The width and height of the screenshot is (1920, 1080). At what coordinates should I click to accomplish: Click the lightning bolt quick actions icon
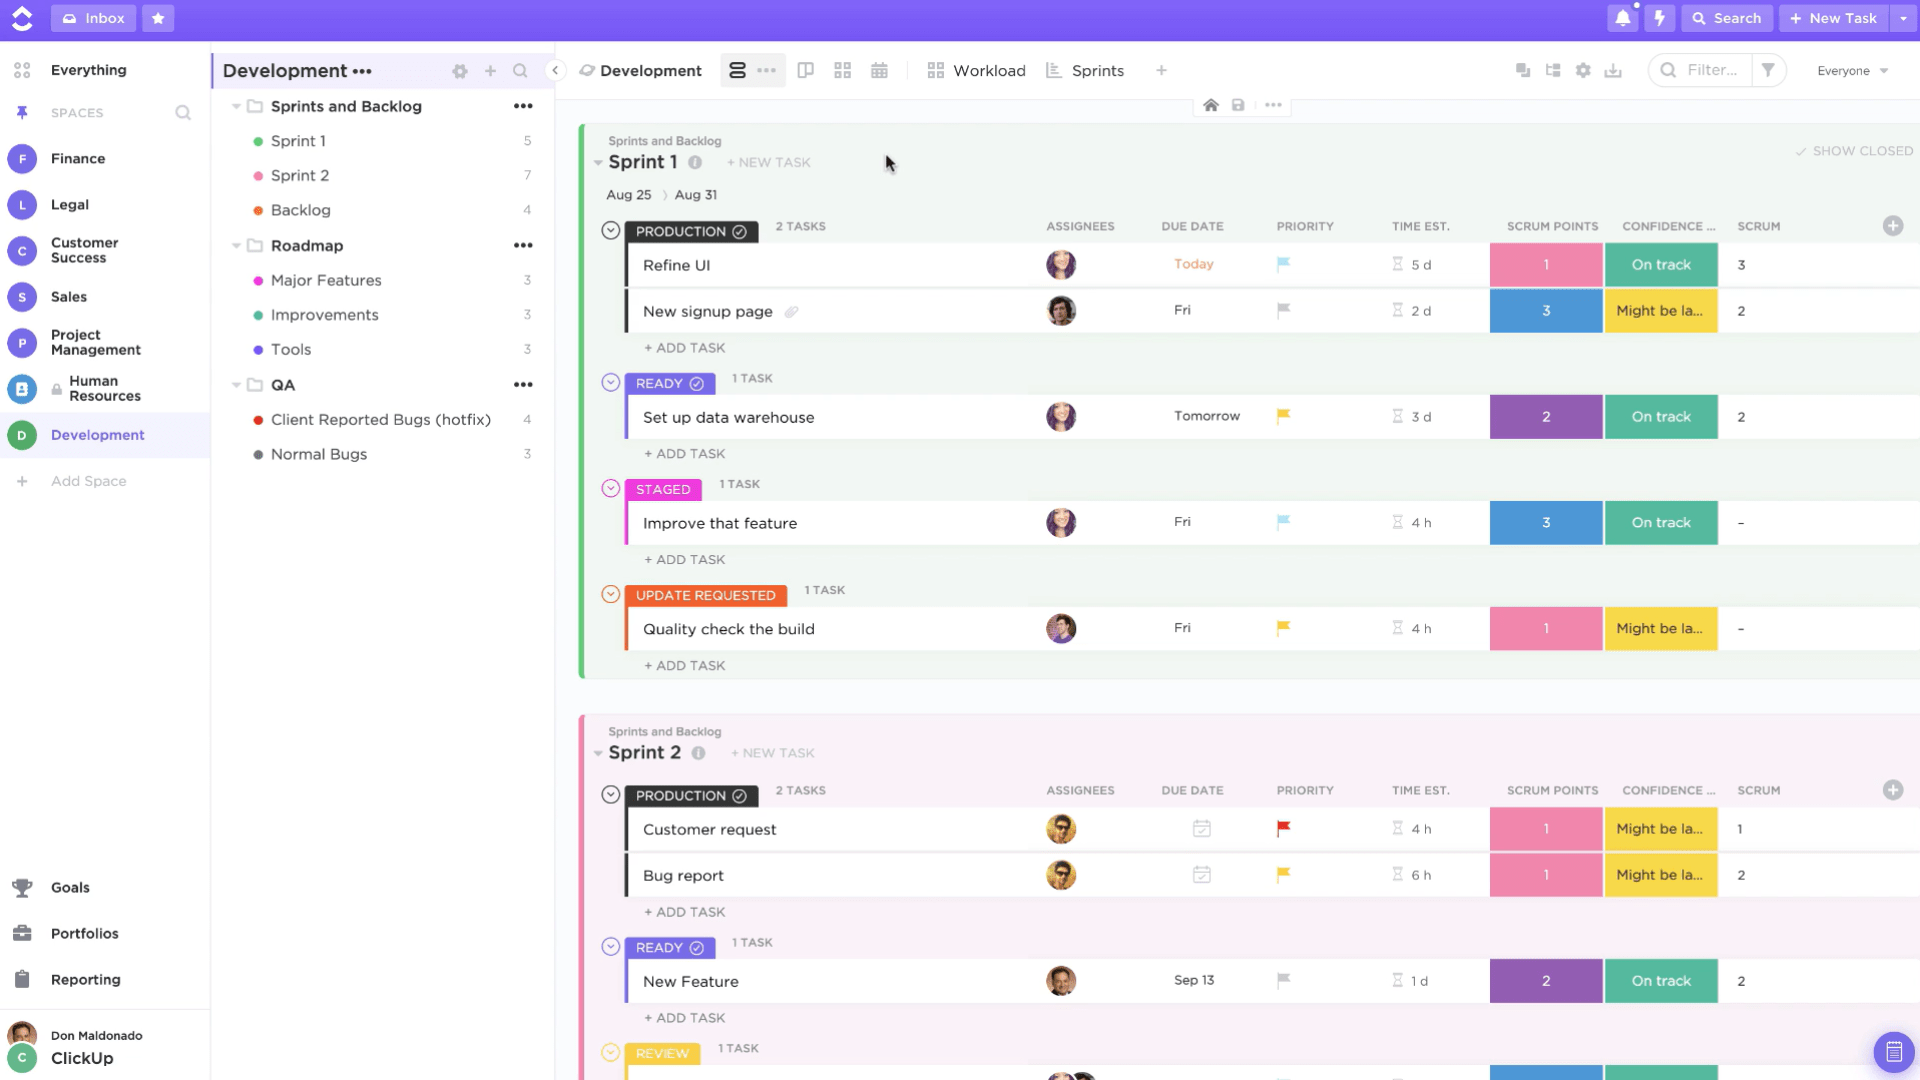1659,17
